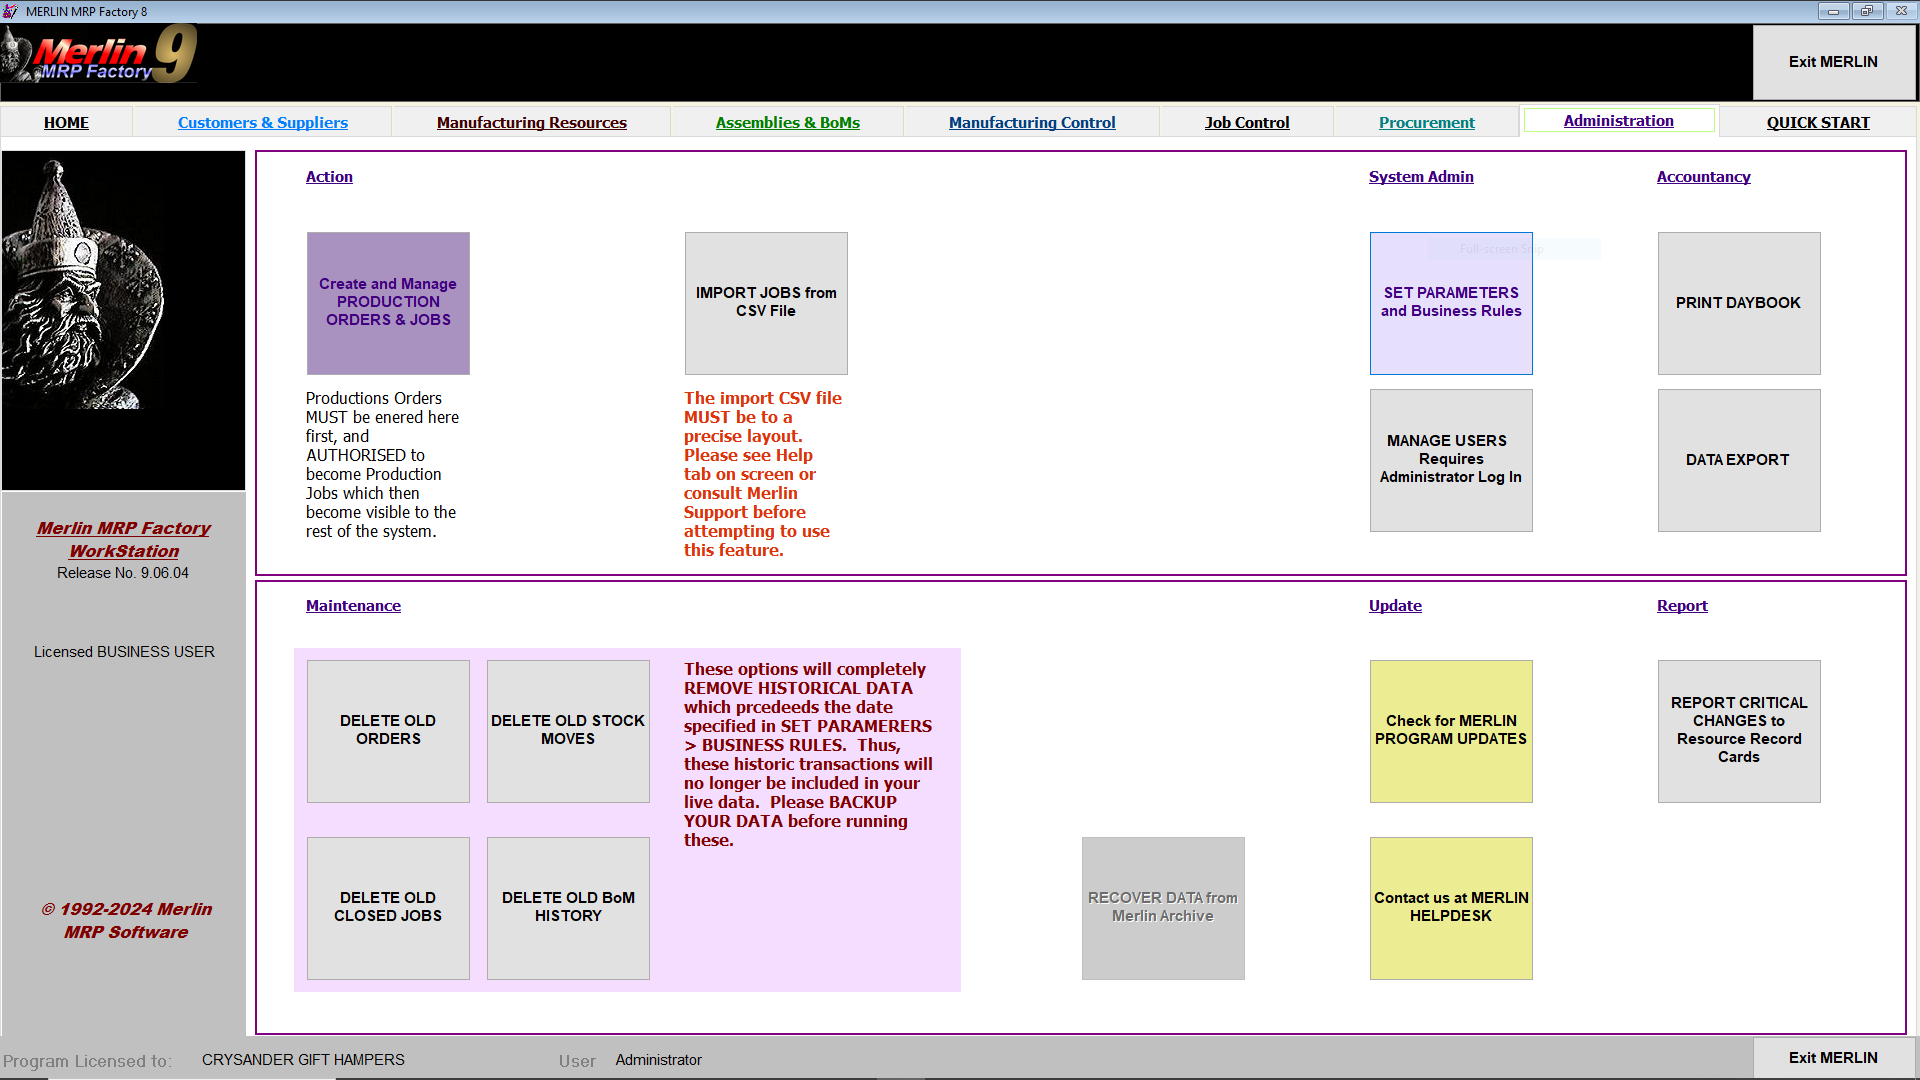This screenshot has width=1920, height=1080.
Task: Open SET PARAMETERS and Business Rules
Action: click(1450, 303)
